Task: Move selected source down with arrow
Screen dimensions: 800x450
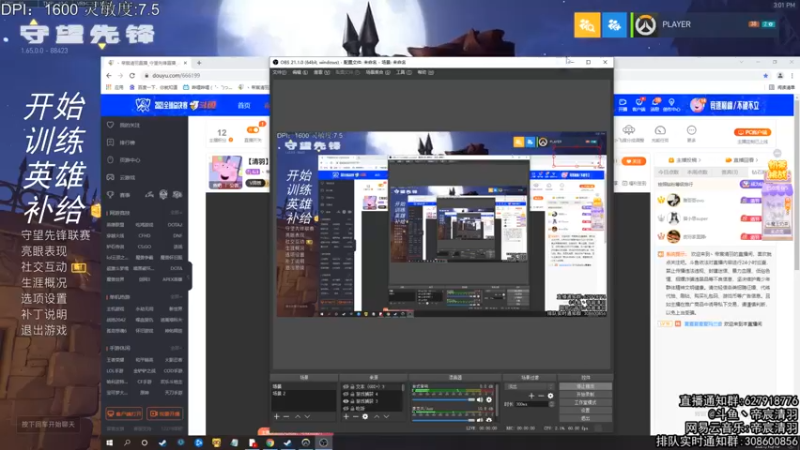Action: coord(386,416)
